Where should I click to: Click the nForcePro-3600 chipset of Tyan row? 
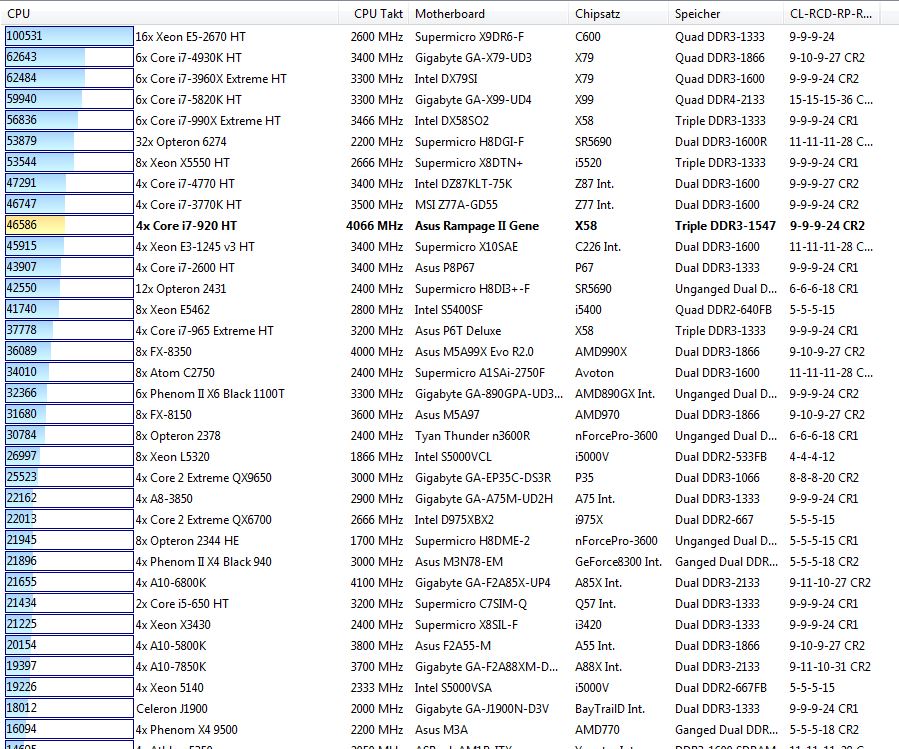coord(616,436)
